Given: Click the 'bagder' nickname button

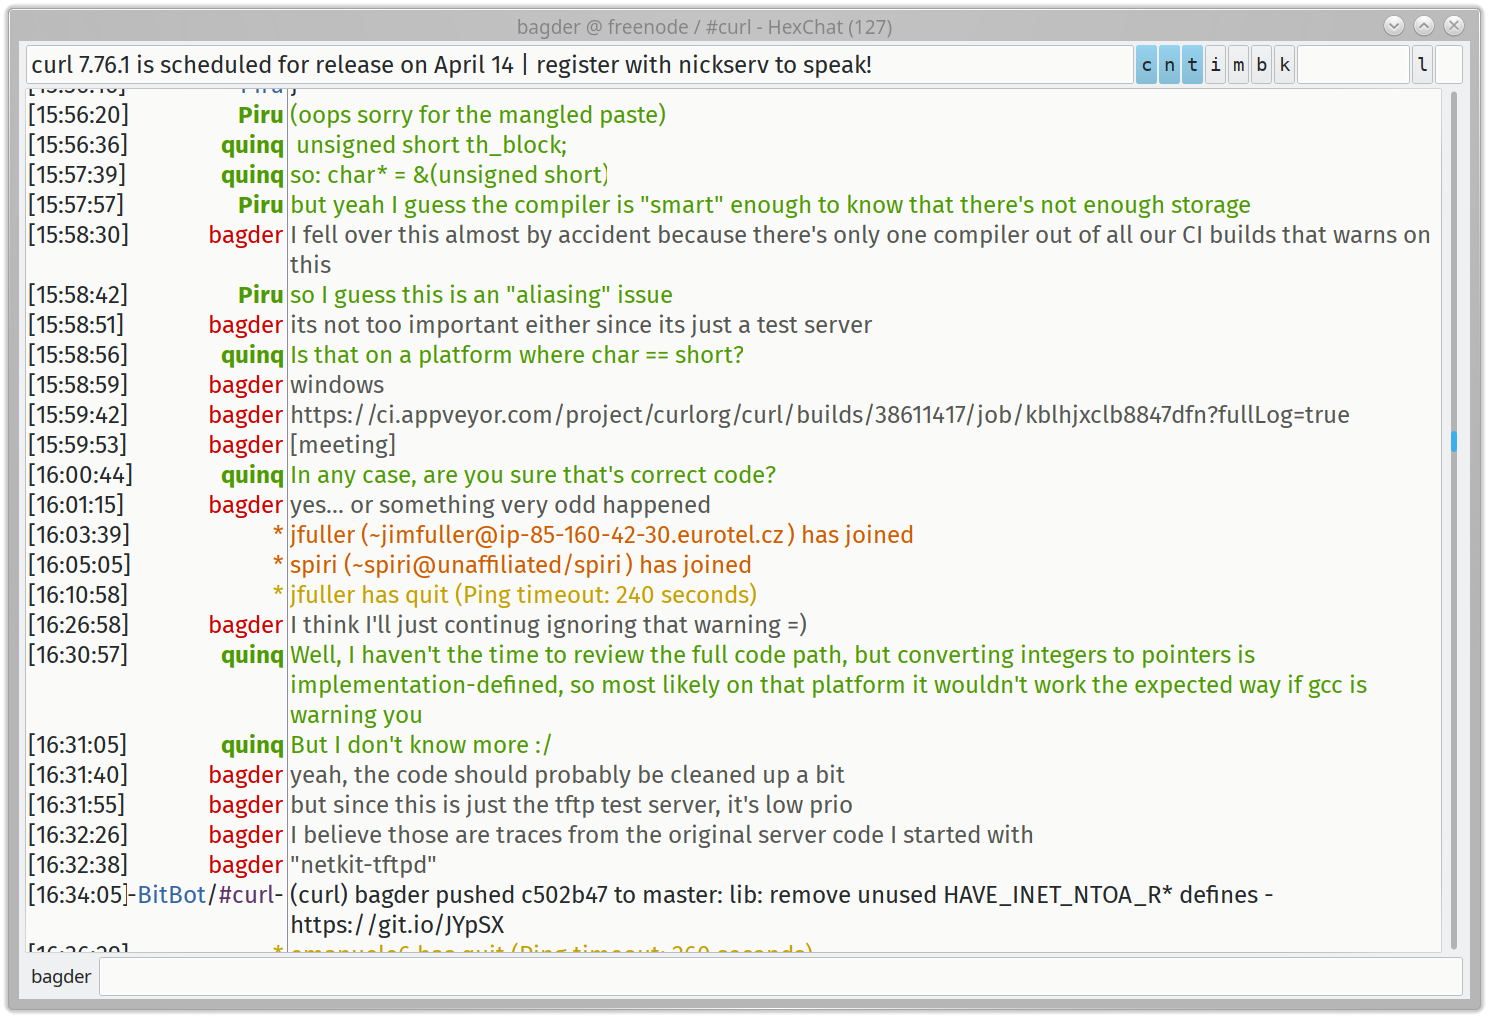Looking at the screenshot, I should point(61,977).
